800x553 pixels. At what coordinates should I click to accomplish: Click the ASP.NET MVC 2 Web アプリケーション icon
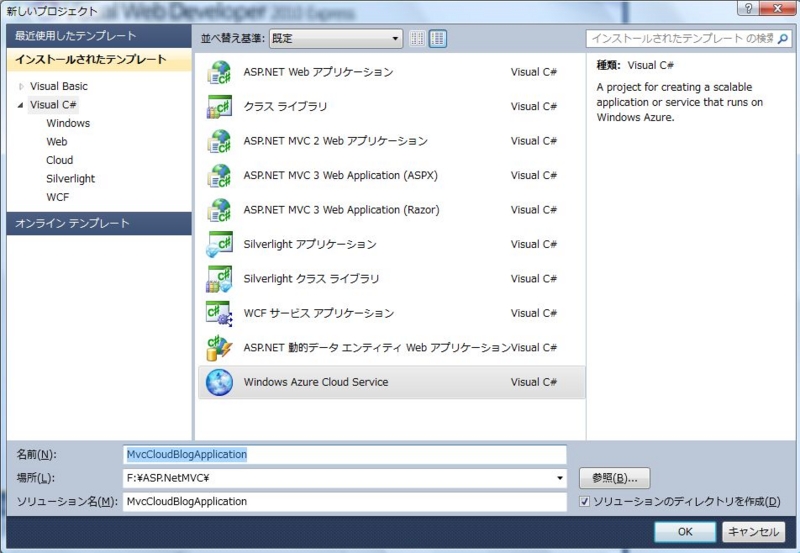pos(219,141)
